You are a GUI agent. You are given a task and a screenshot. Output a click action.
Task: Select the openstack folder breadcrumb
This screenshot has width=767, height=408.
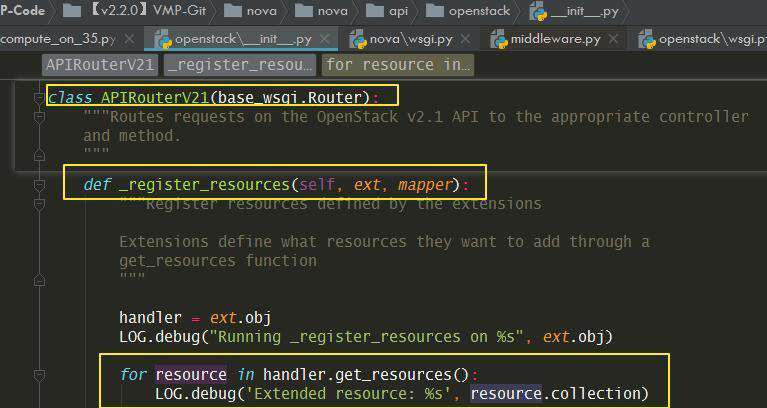469,11
